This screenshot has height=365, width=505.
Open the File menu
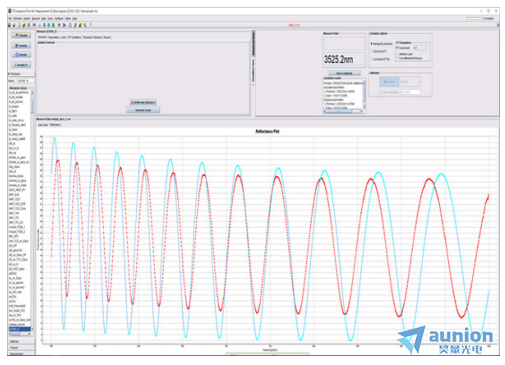tap(10, 19)
